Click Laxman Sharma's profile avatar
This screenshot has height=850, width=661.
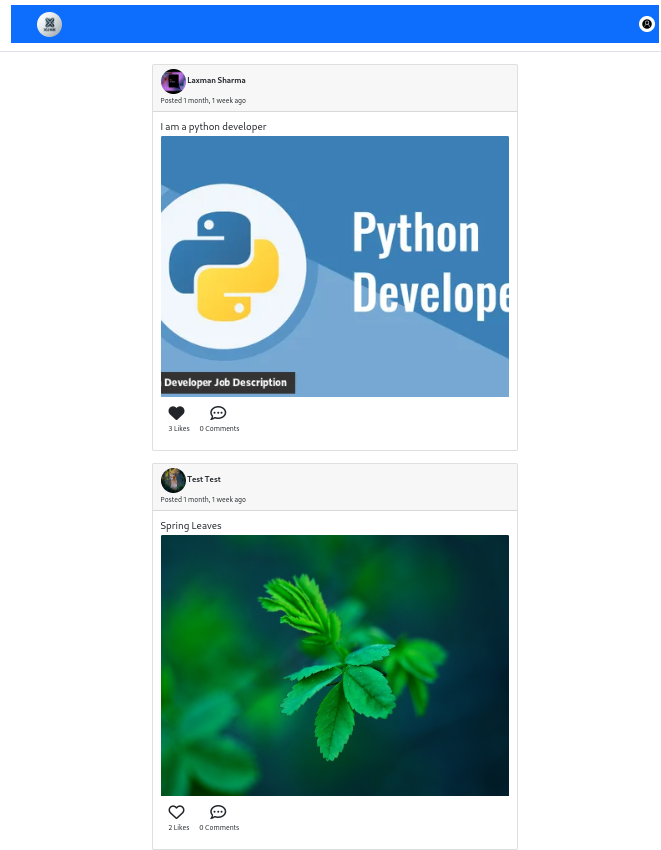coord(173,81)
